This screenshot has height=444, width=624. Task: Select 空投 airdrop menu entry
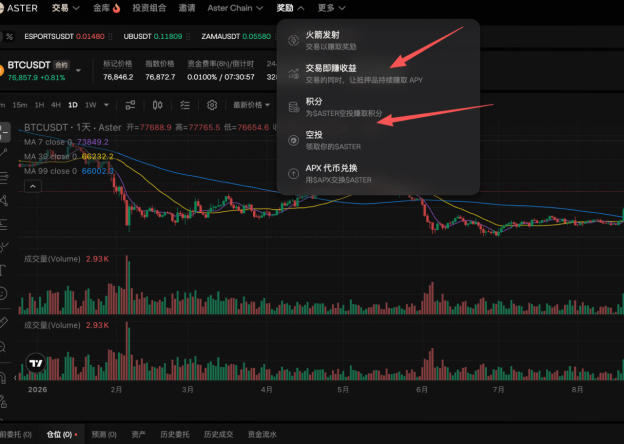[378, 140]
